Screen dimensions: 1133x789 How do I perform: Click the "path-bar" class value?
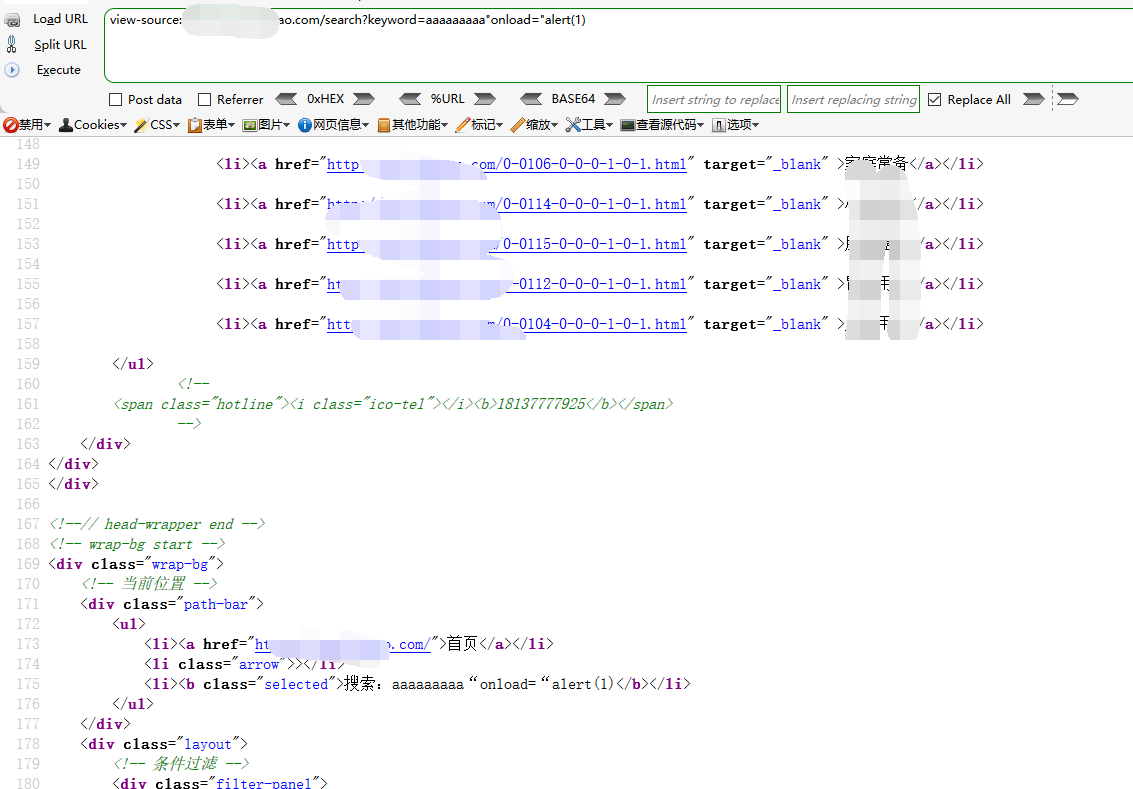click(215, 604)
